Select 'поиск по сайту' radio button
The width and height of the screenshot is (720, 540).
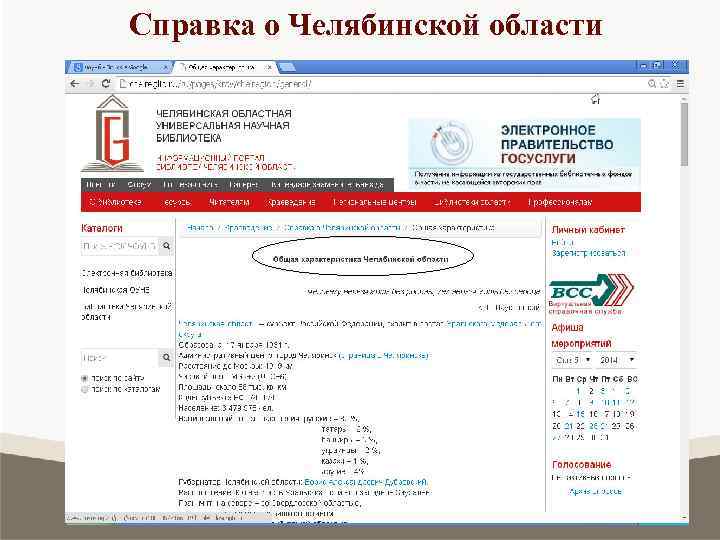click(84, 378)
